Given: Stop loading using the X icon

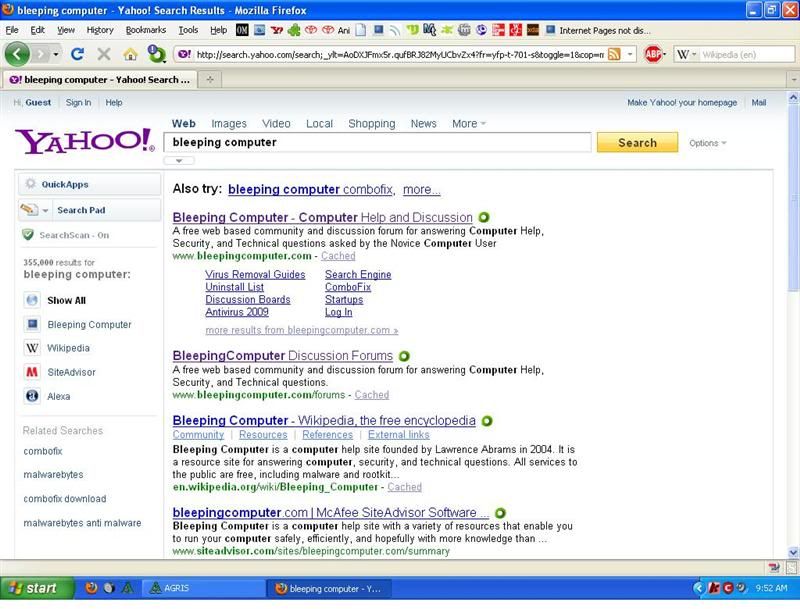Looking at the screenshot, I should [104, 54].
